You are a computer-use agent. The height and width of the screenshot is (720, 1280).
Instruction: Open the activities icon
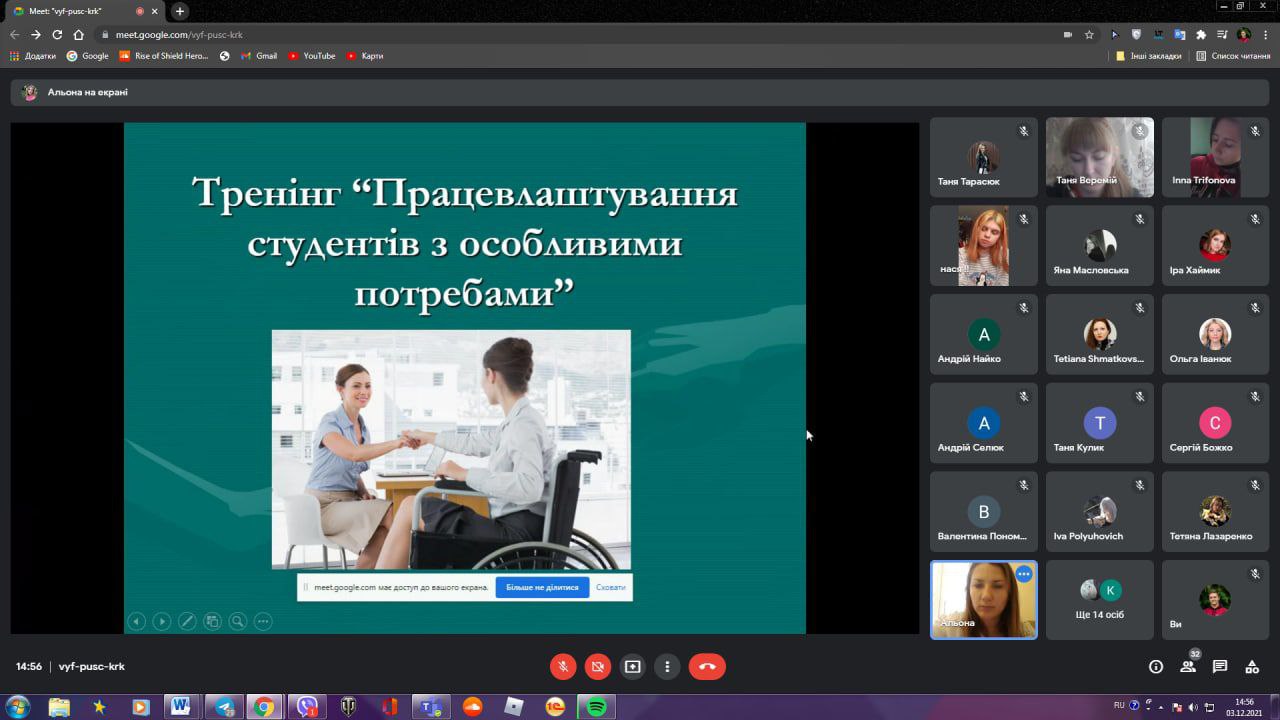(x=1252, y=667)
